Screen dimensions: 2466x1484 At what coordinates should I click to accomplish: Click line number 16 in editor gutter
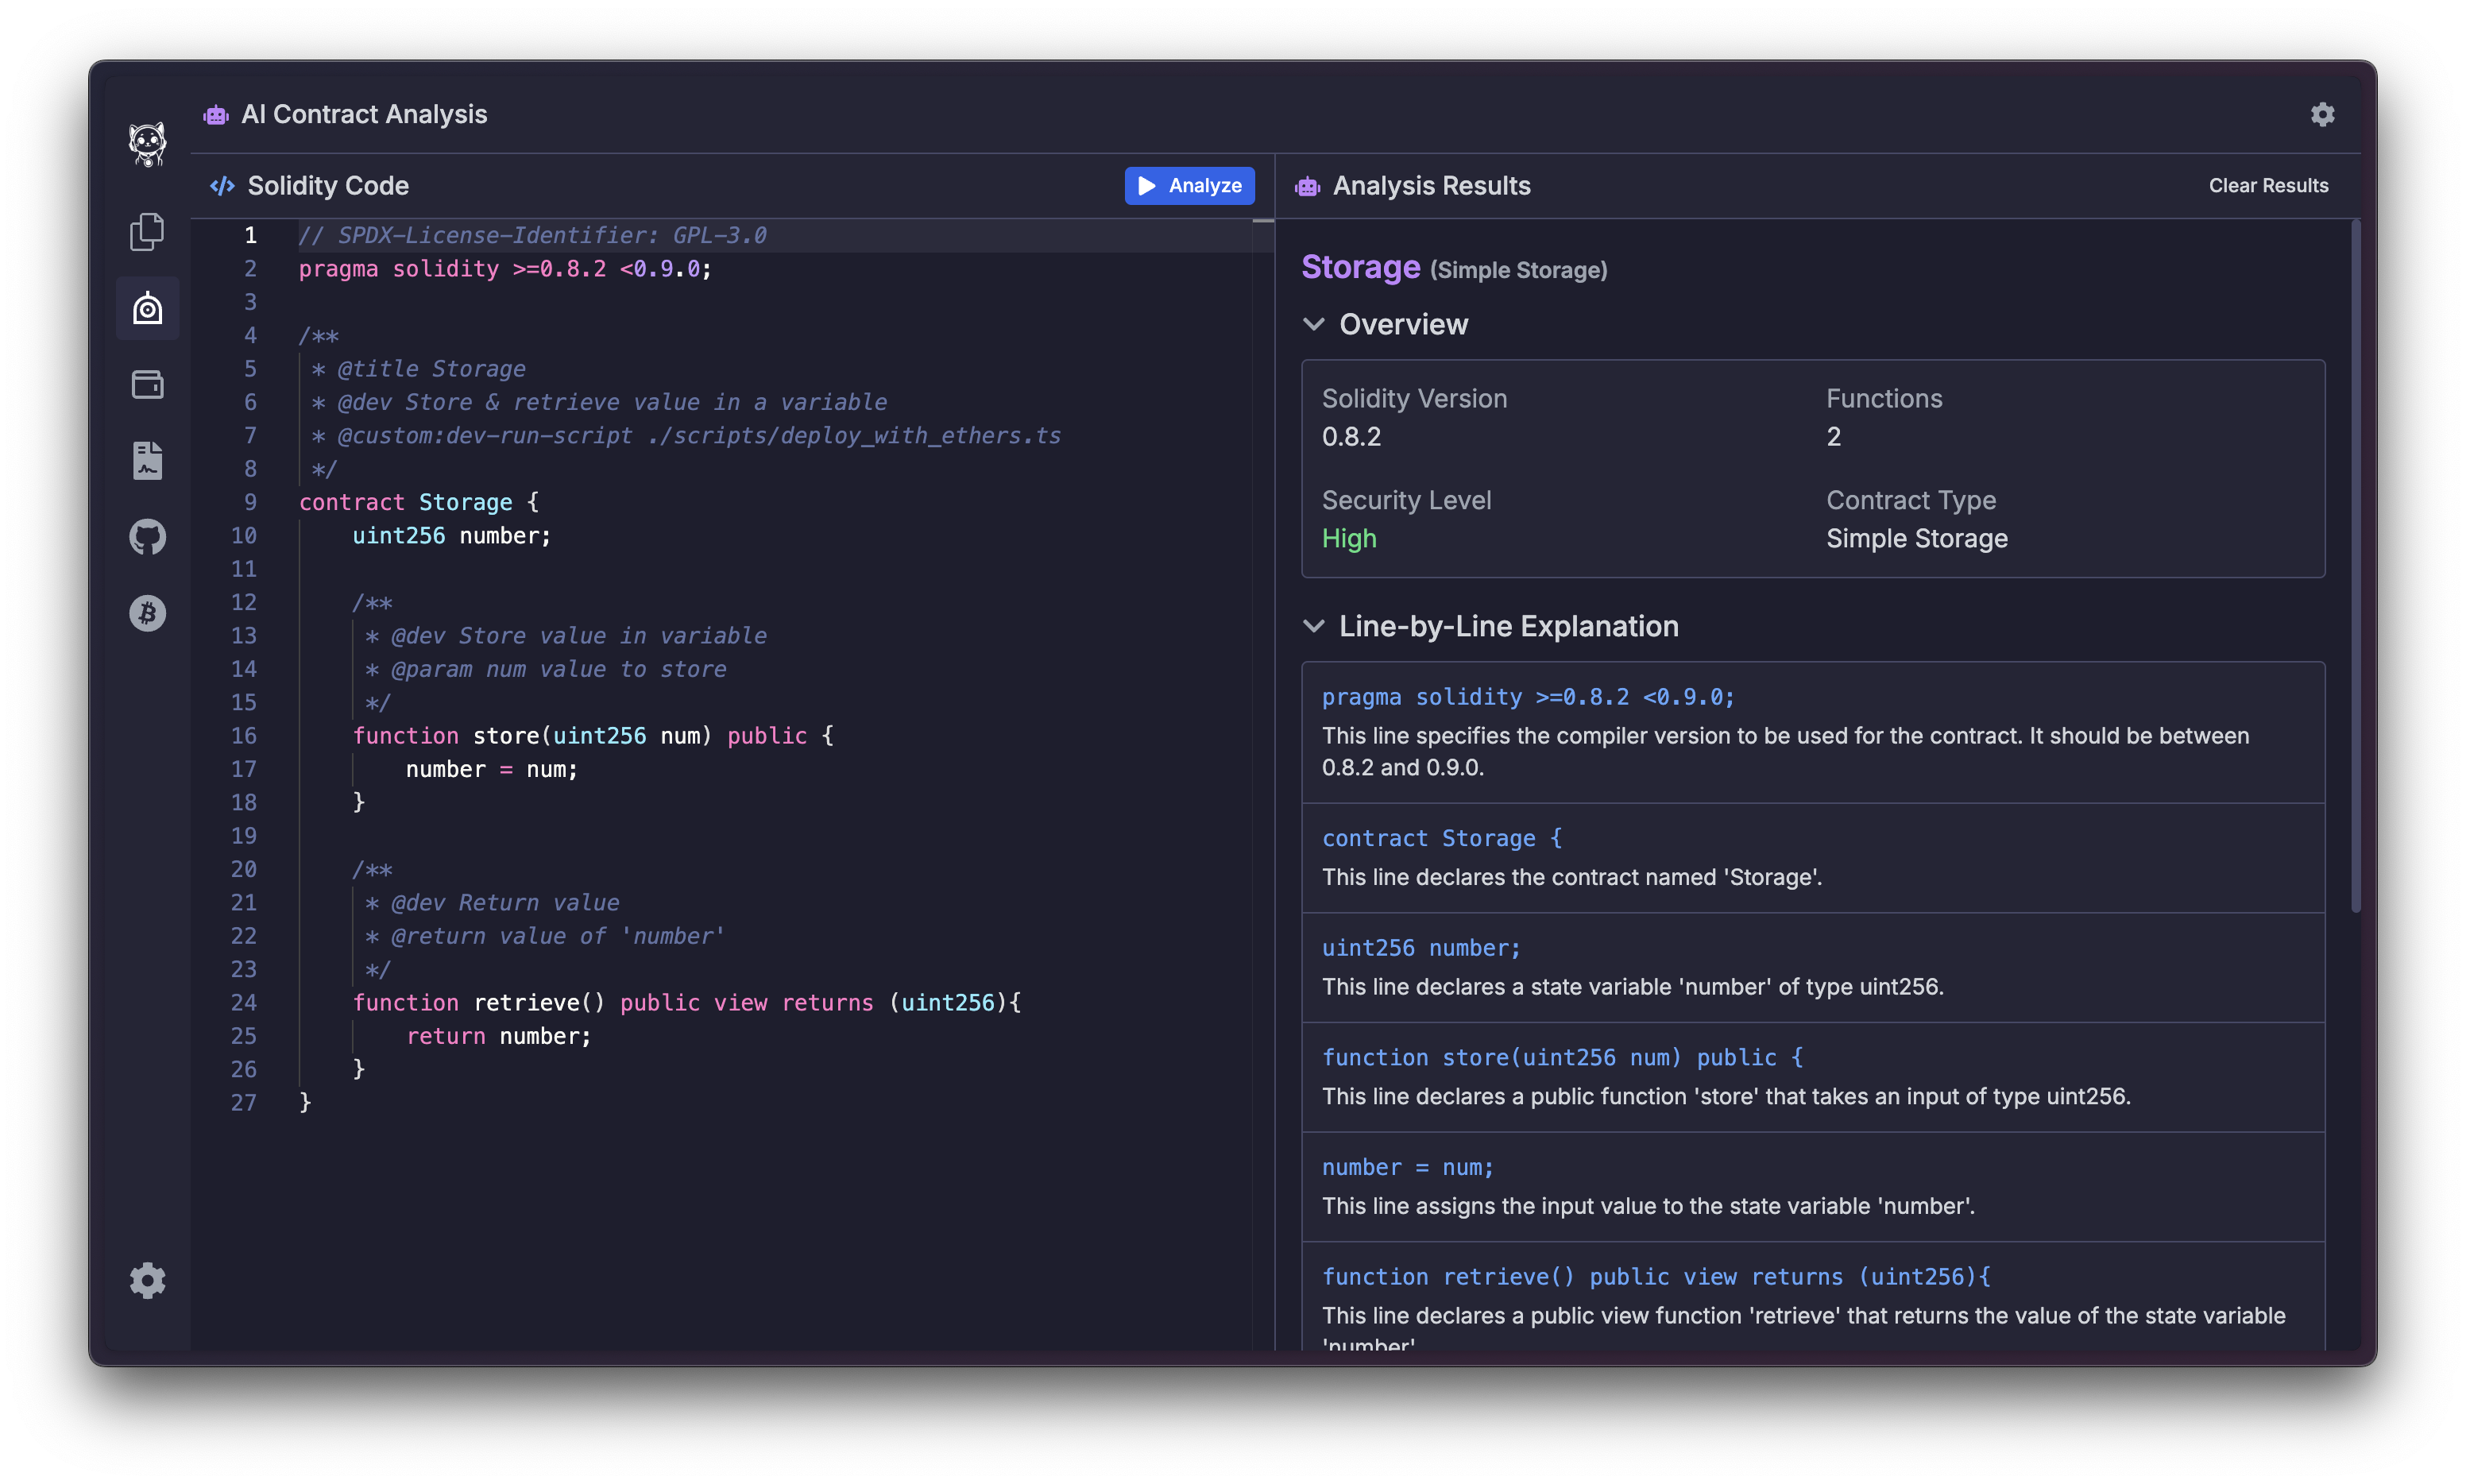tap(244, 736)
